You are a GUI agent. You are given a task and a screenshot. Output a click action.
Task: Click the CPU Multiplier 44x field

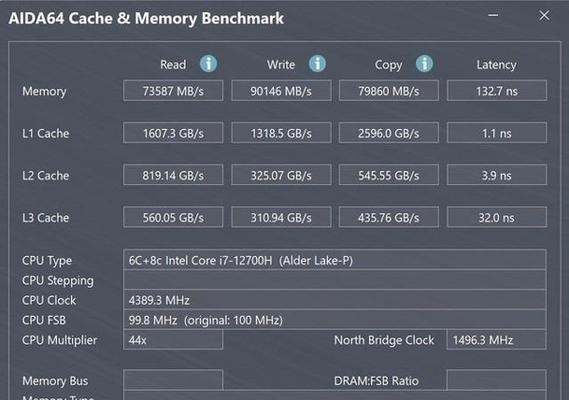[x=173, y=340]
